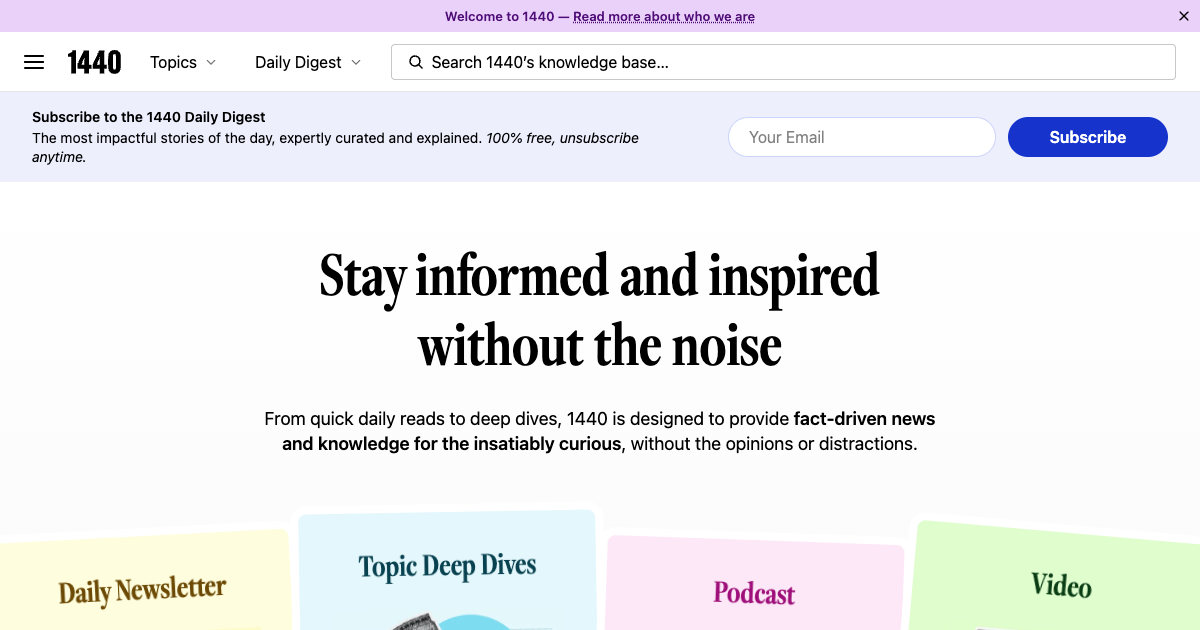
Task: Select the Daily Digest menu item
Action: pyautogui.click(x=297, y=62)
